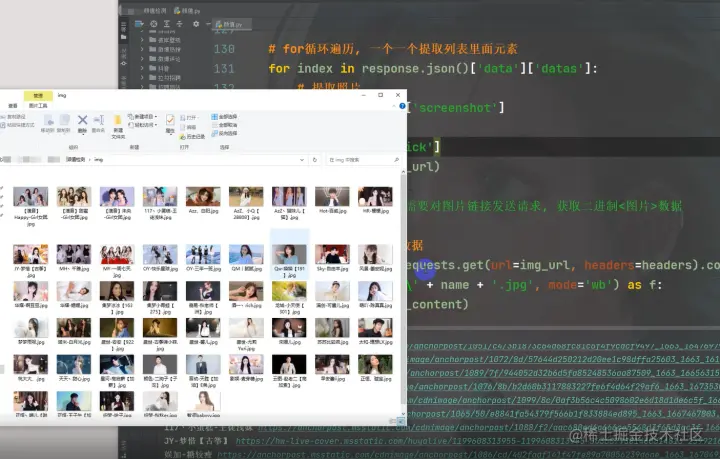This screenshot has width=720, height=459.
Task: Expand the second folder node in the PyCharm project tree
Action: (x=142, y=49)
